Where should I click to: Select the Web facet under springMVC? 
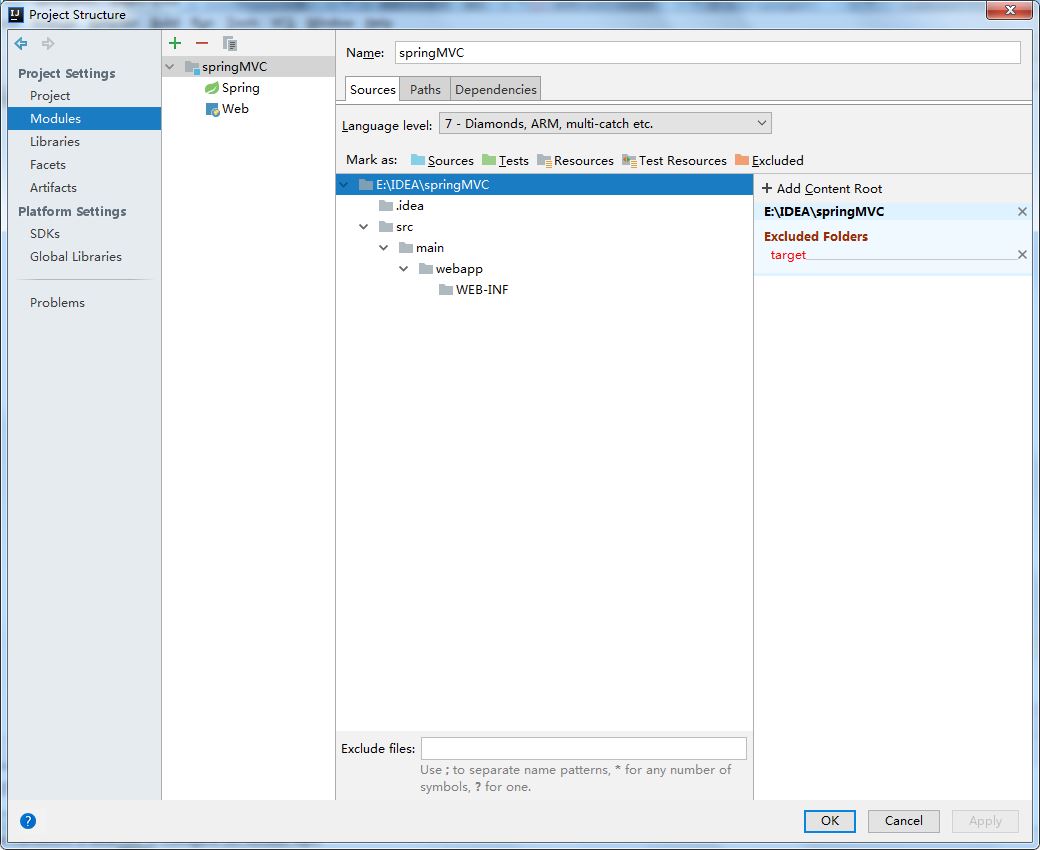(235, 109)
